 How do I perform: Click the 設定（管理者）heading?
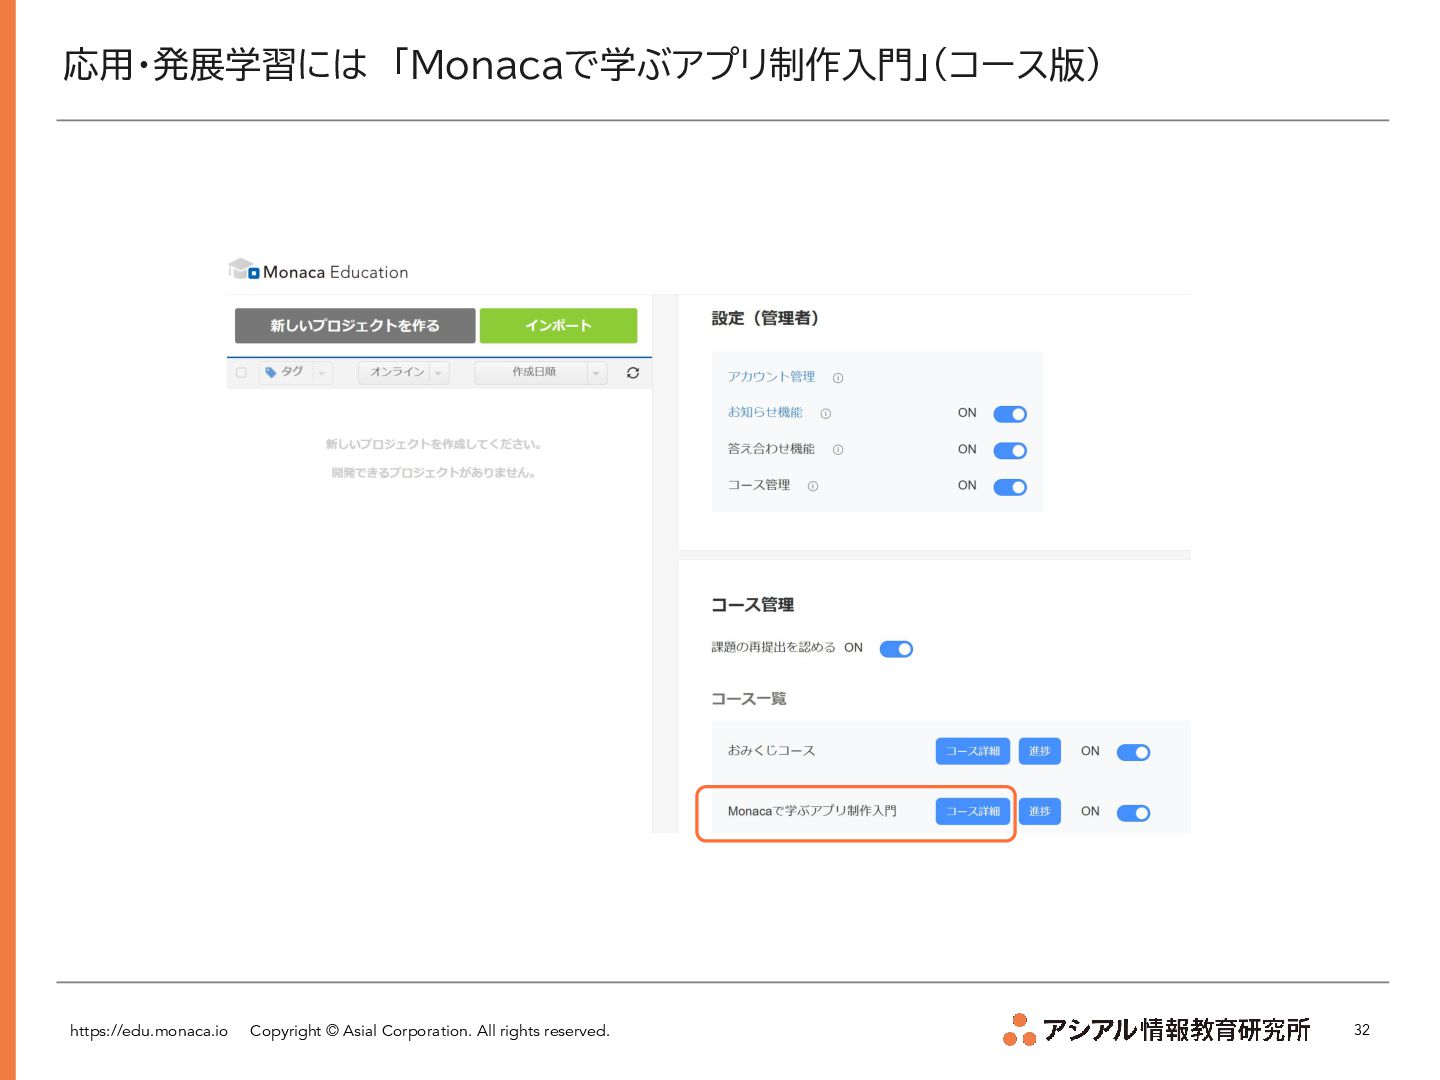(x=766, y=318)
